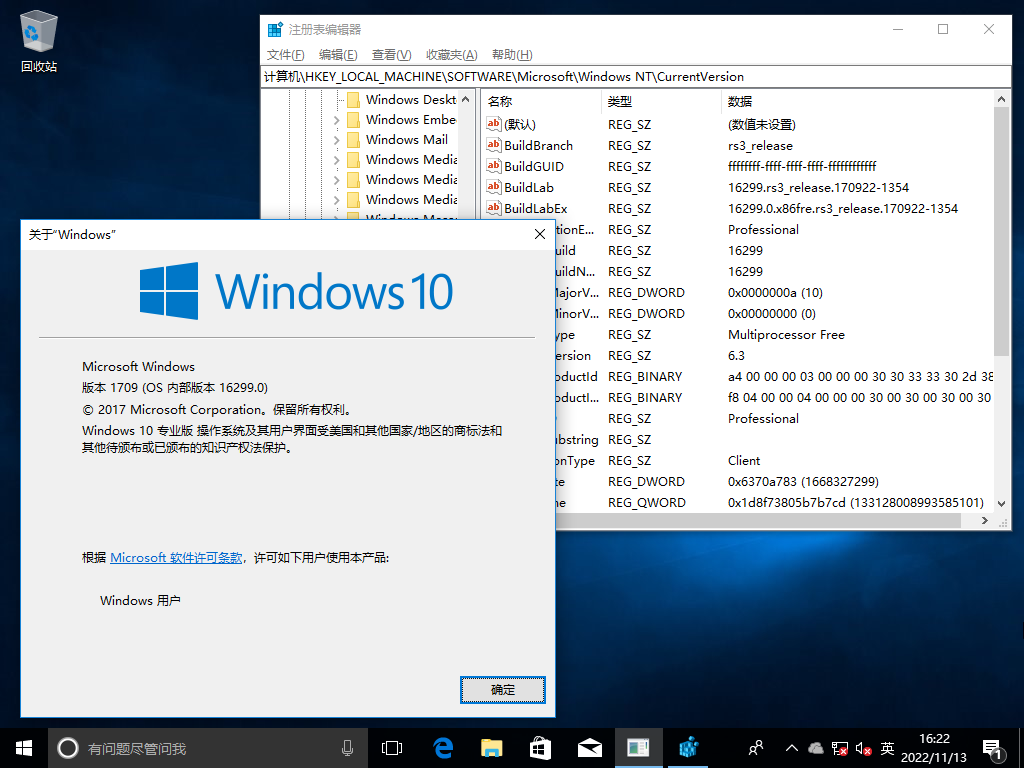Close the About Windows dialog

coord(540,234)
